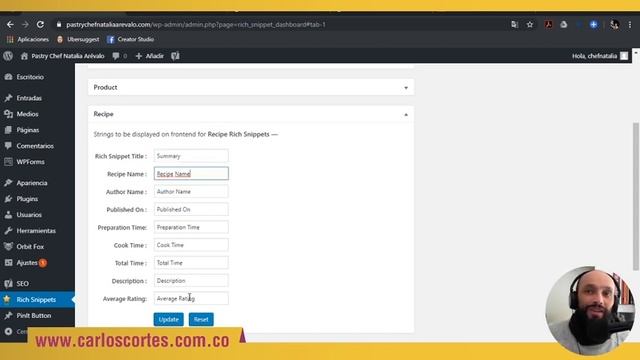
Task: Open the Añadir new content menu
Action: click(x=150, y=56)
